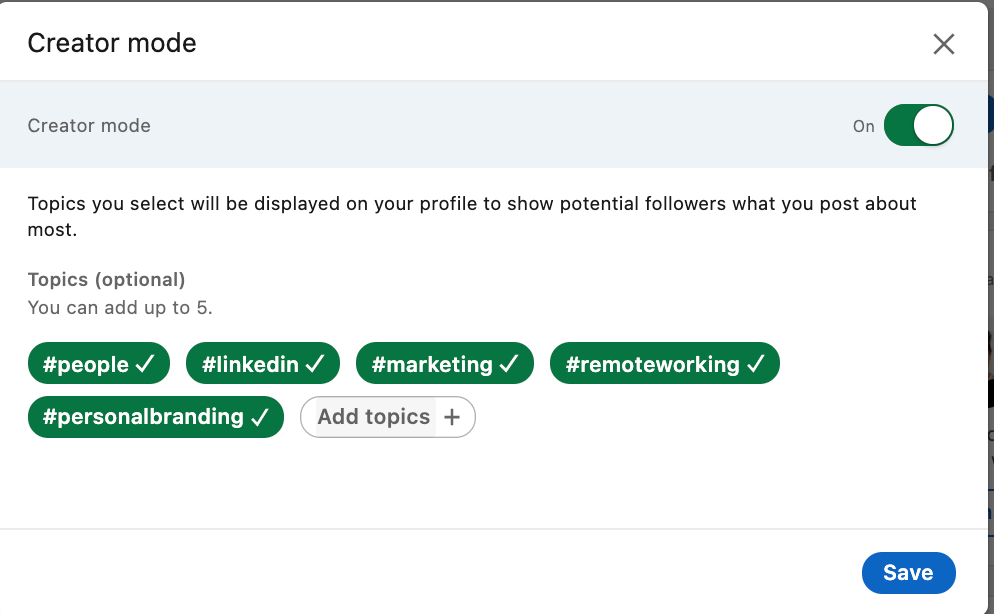The height and width of the screenshot is (614, 994).
Task: Click the topics description paragraph text
Action: tap(471, 204)
